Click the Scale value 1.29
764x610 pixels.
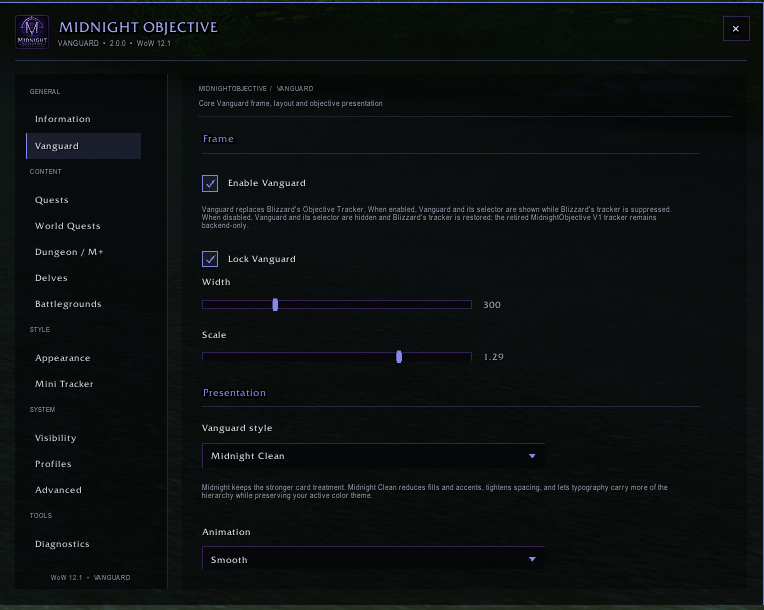pos(493,357)
